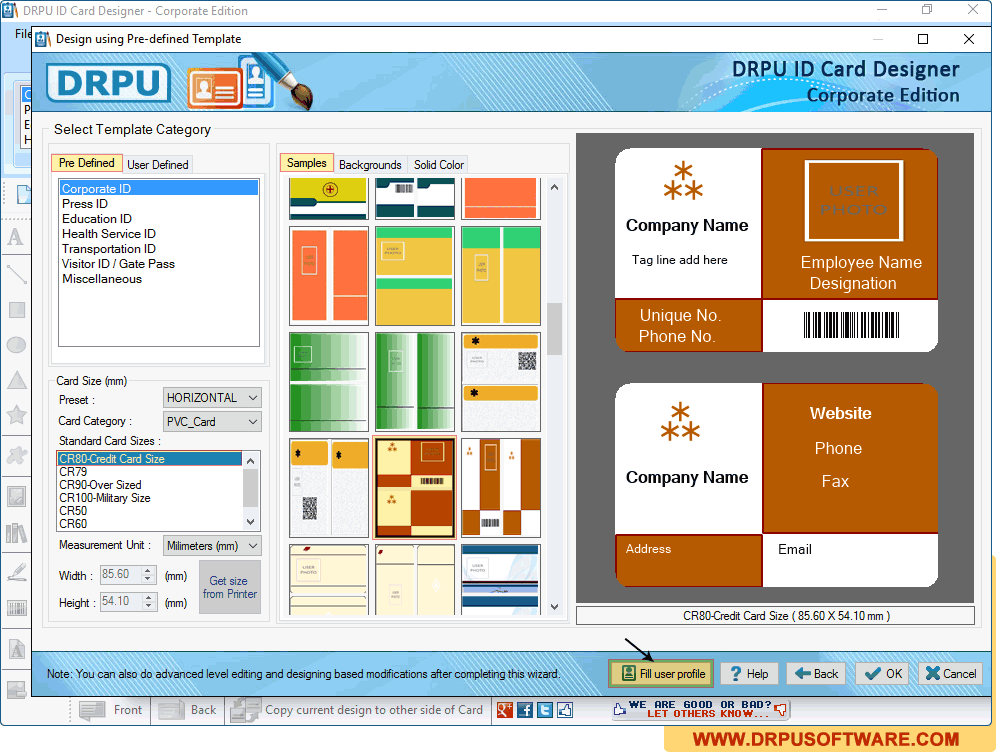Click the Twitter share icon
Screen dimensions: 996x752
coord(545,709)
